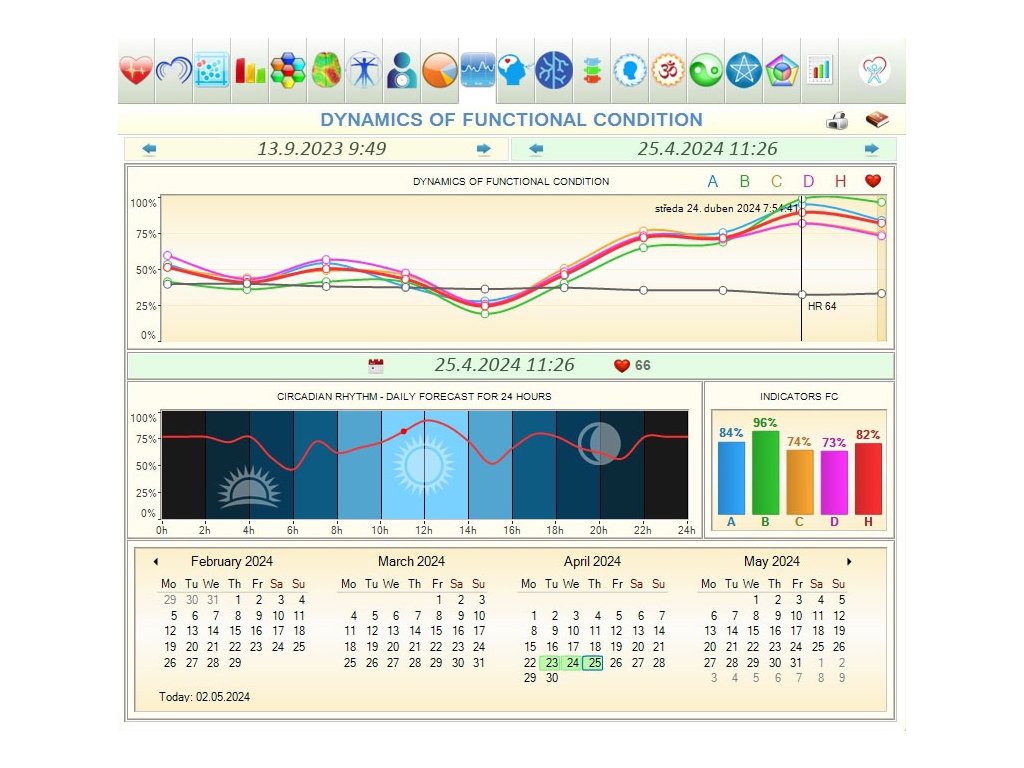Toggle curve H in chart legend

pyautogui.click(x=840, y=181)
